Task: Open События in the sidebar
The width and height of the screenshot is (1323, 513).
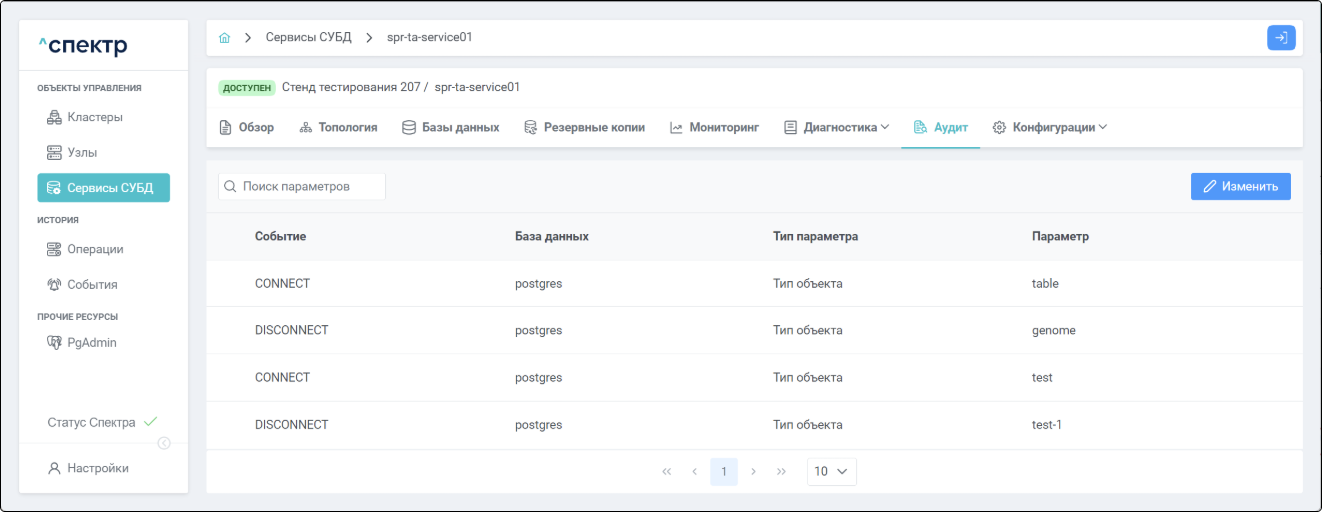Action: click(x=91, y=285)
